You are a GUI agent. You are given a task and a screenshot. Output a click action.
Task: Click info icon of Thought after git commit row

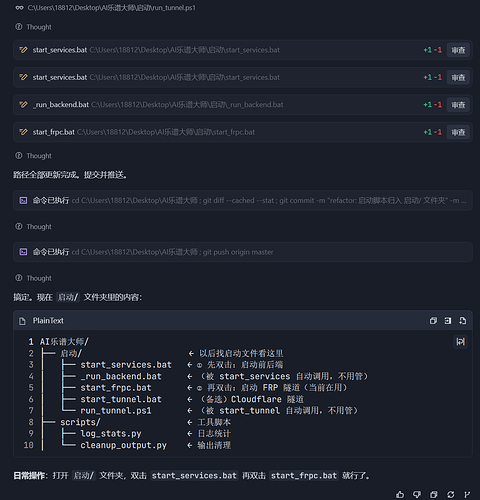tap(19, 226)
